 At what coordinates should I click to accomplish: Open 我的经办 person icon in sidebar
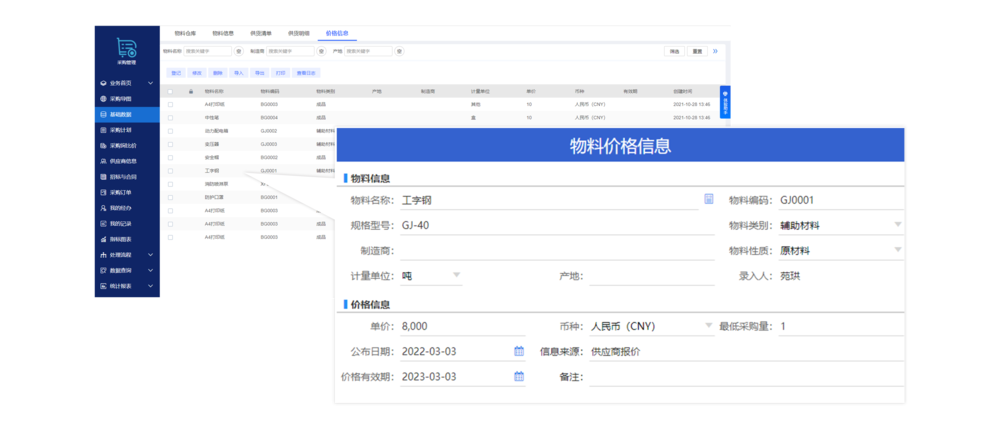(x=103, y=208)
